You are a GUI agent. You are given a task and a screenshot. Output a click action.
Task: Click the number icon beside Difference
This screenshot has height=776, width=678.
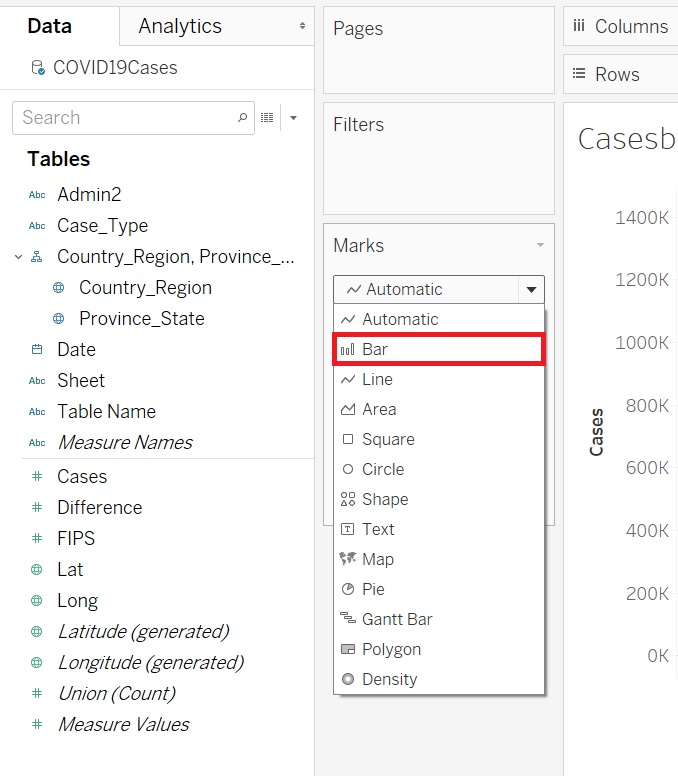point(37,508)
